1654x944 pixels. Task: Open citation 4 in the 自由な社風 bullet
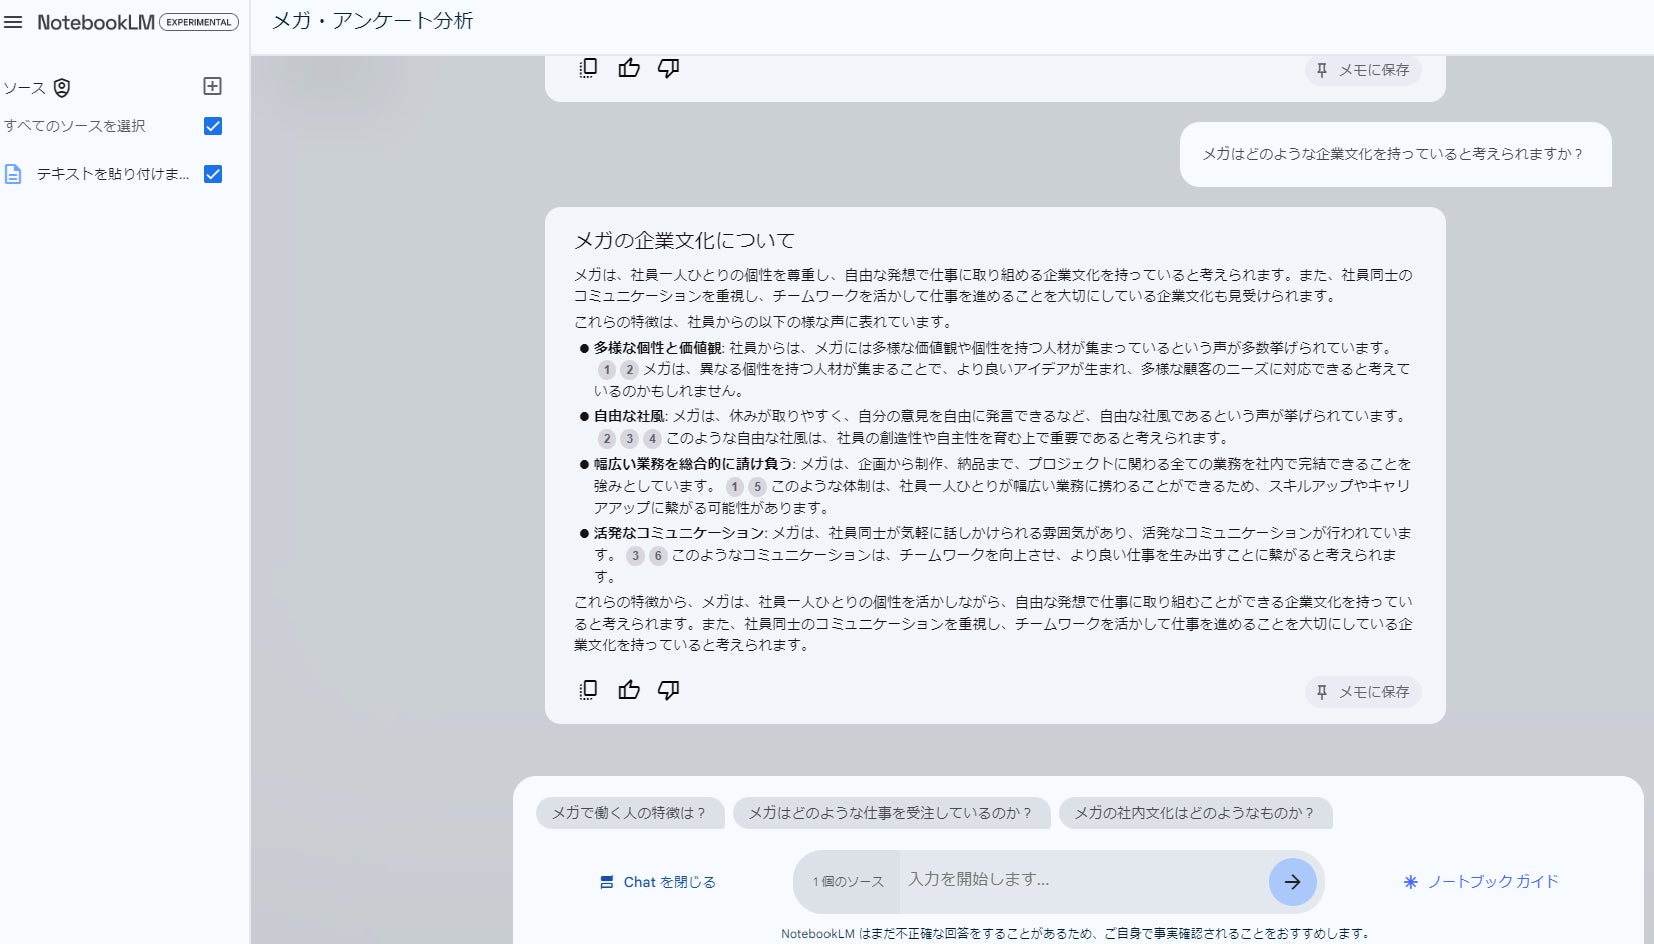point(652,438)
